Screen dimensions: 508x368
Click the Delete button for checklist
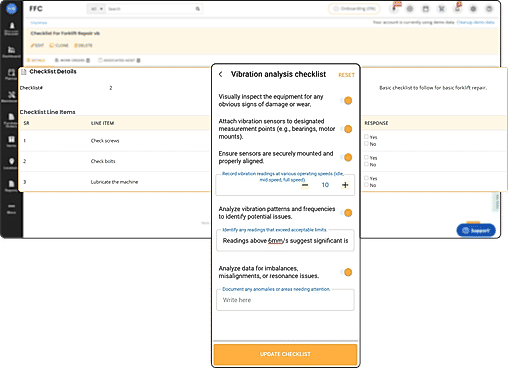pos(83,45)
